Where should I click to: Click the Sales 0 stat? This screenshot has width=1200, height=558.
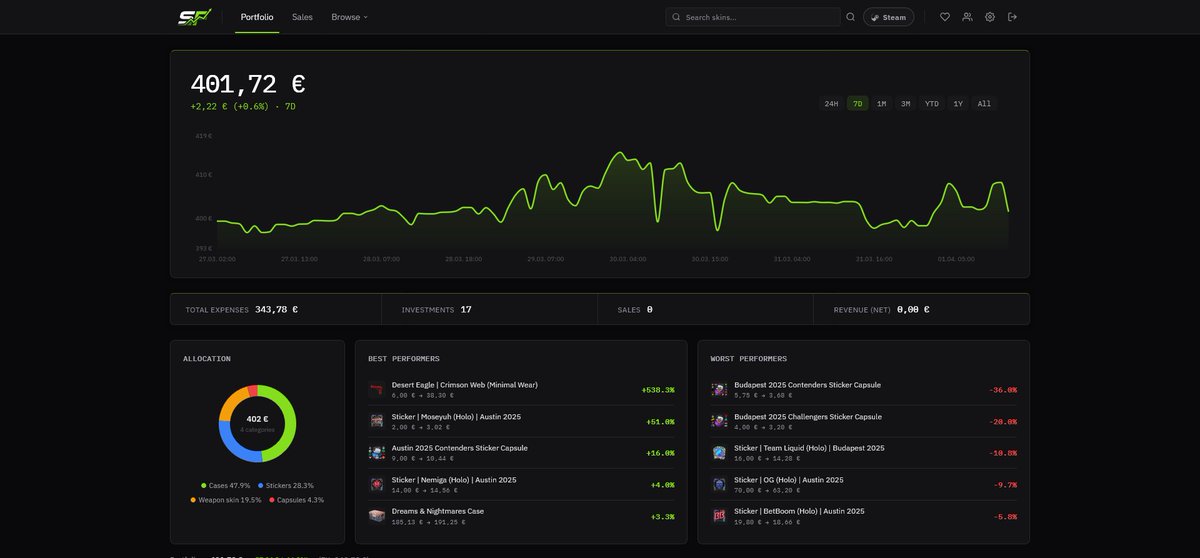pyautogui.click(x=705, y=309)
